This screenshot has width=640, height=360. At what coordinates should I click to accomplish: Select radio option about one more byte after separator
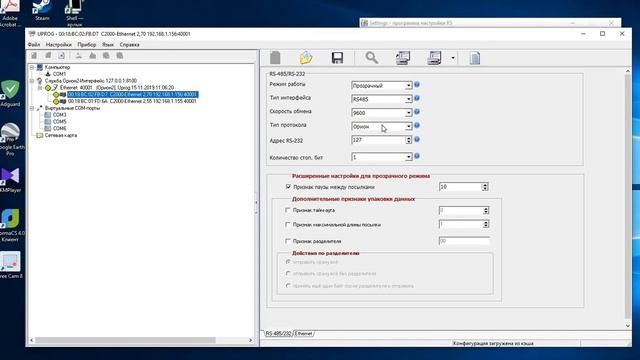[288, 286]
